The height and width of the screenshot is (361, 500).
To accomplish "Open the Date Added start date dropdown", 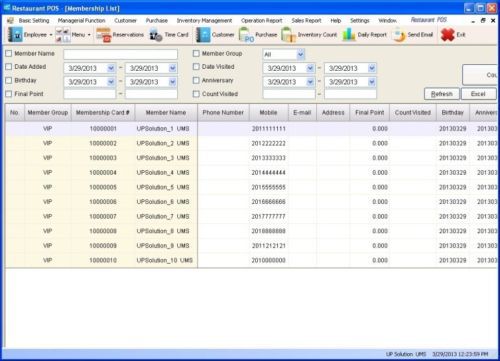I will tap(111, 68).
